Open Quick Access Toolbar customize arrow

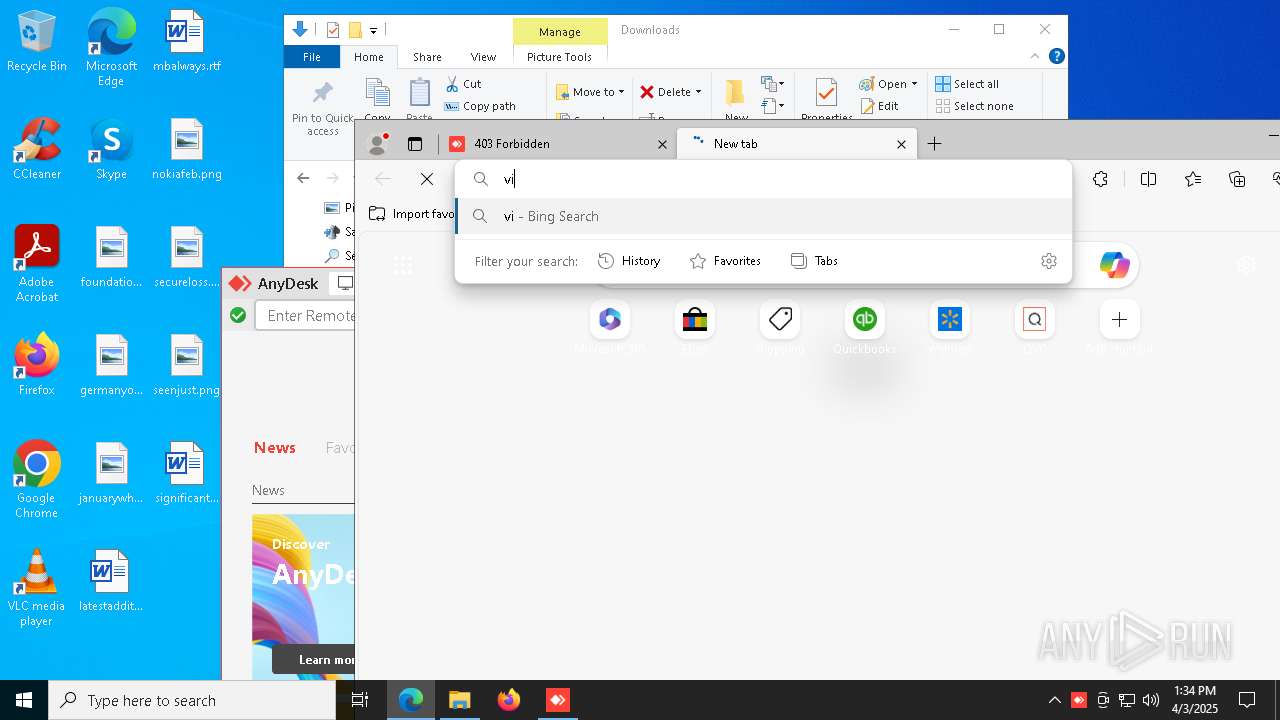[373, 30]
